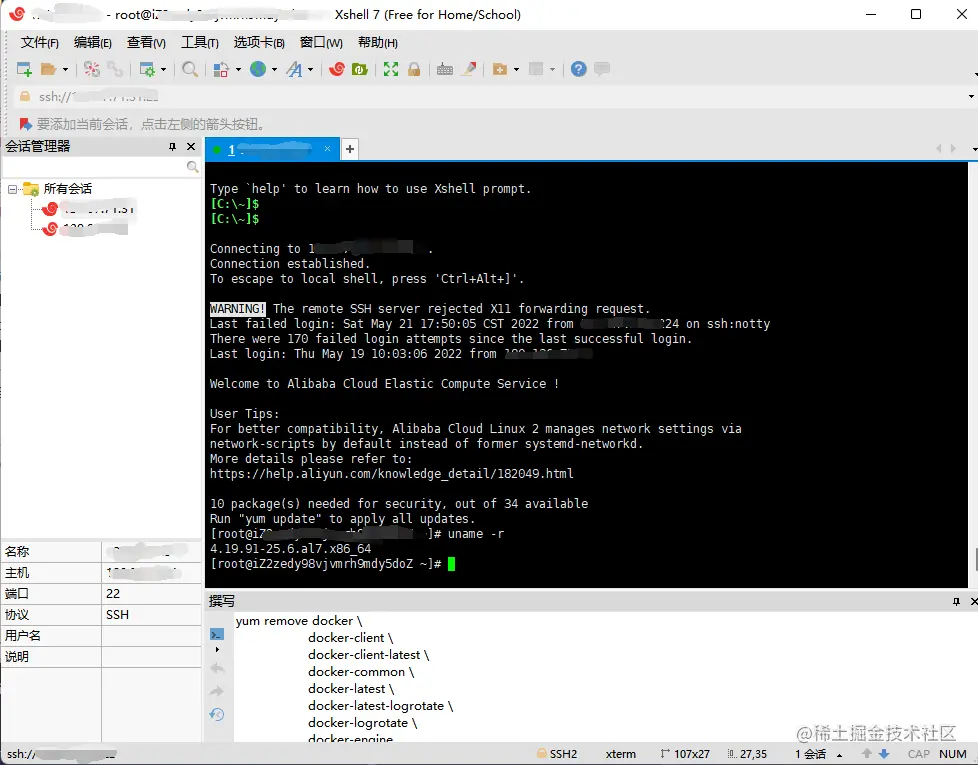Select the 所有会话 folder

tap(67, 189)
